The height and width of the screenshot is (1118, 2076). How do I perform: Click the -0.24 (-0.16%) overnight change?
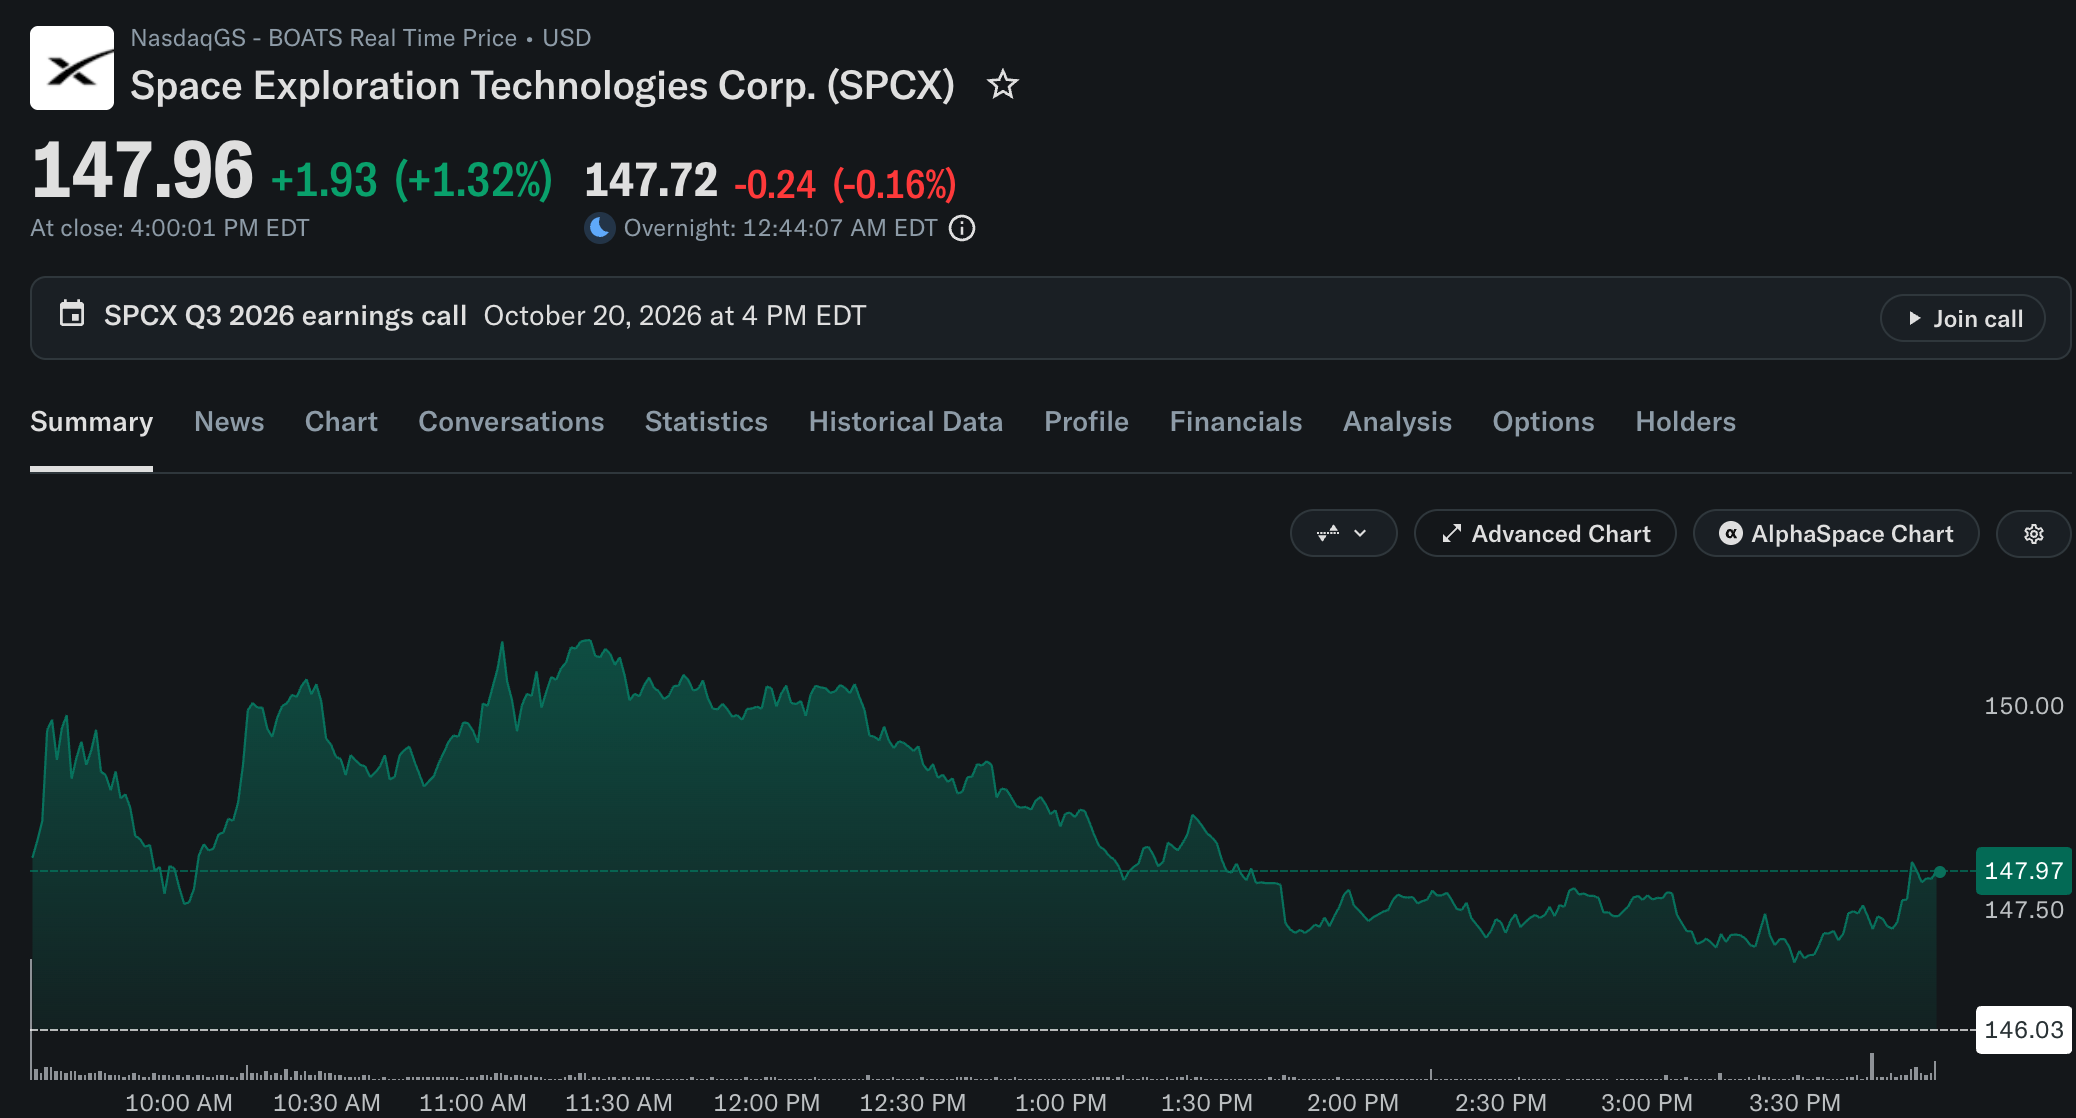tap(845, 184)
